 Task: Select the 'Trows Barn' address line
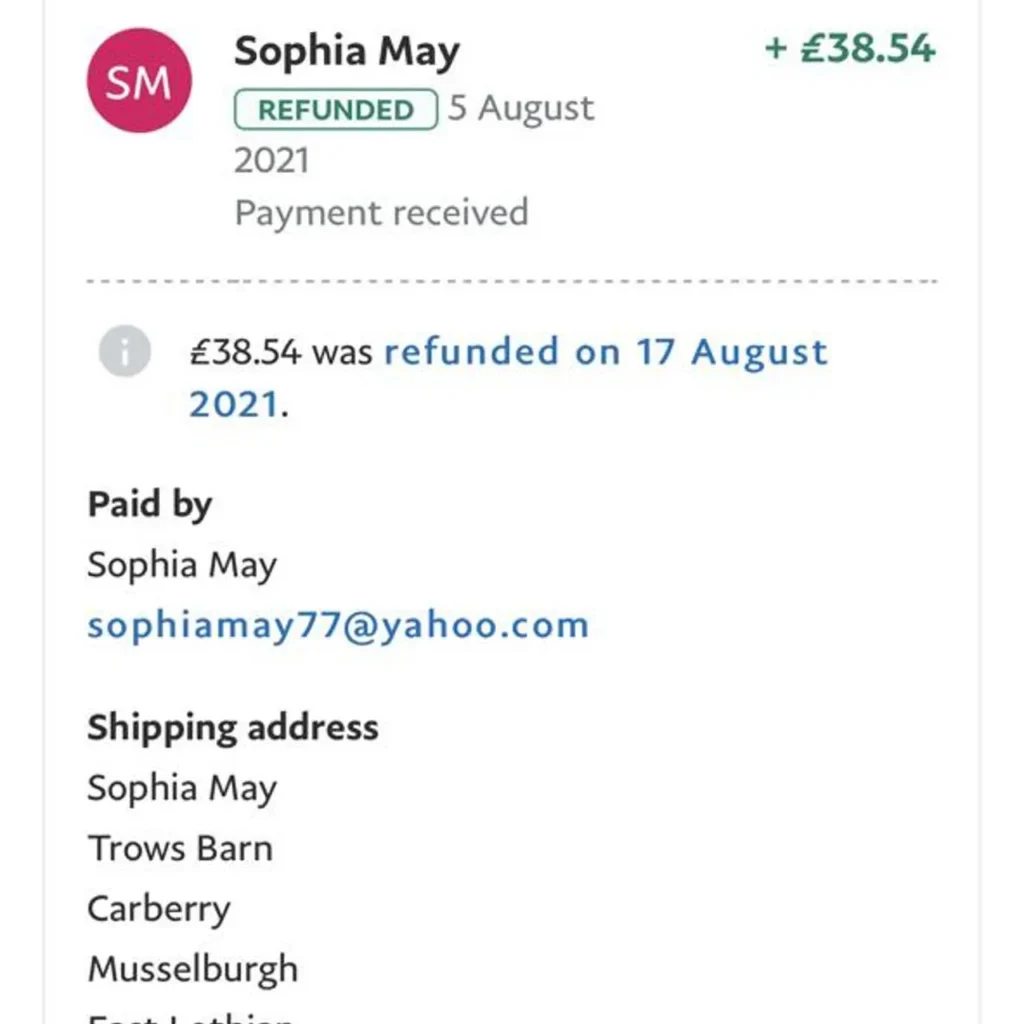click(180, 849)
